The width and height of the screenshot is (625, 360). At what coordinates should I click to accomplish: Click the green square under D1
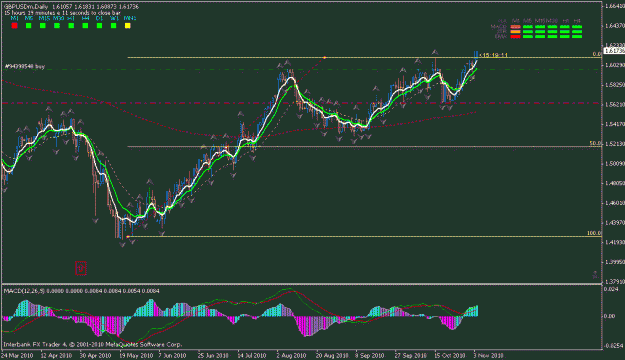[x=99, y=26]
